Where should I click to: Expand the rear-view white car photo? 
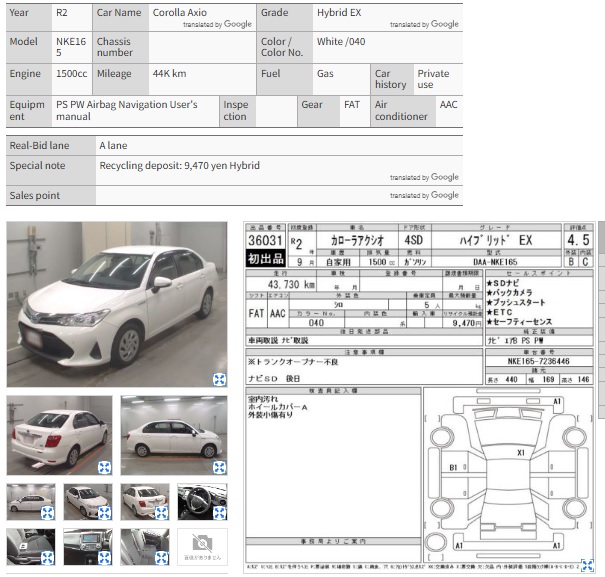coord(104,467)
